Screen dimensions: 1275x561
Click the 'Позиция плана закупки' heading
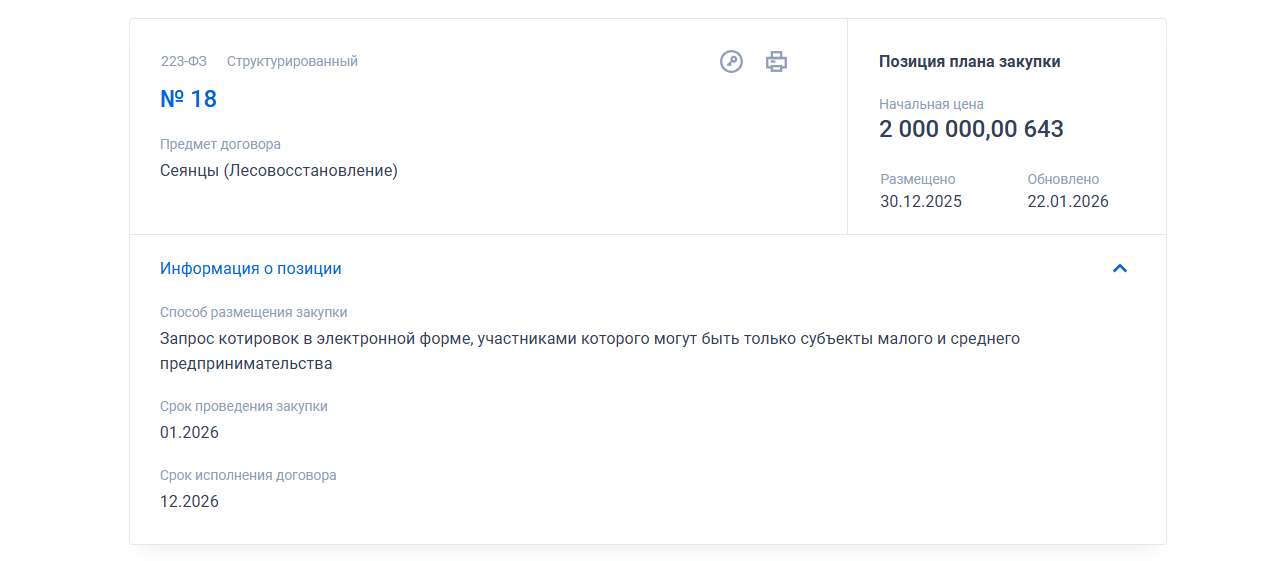point(969,62)
